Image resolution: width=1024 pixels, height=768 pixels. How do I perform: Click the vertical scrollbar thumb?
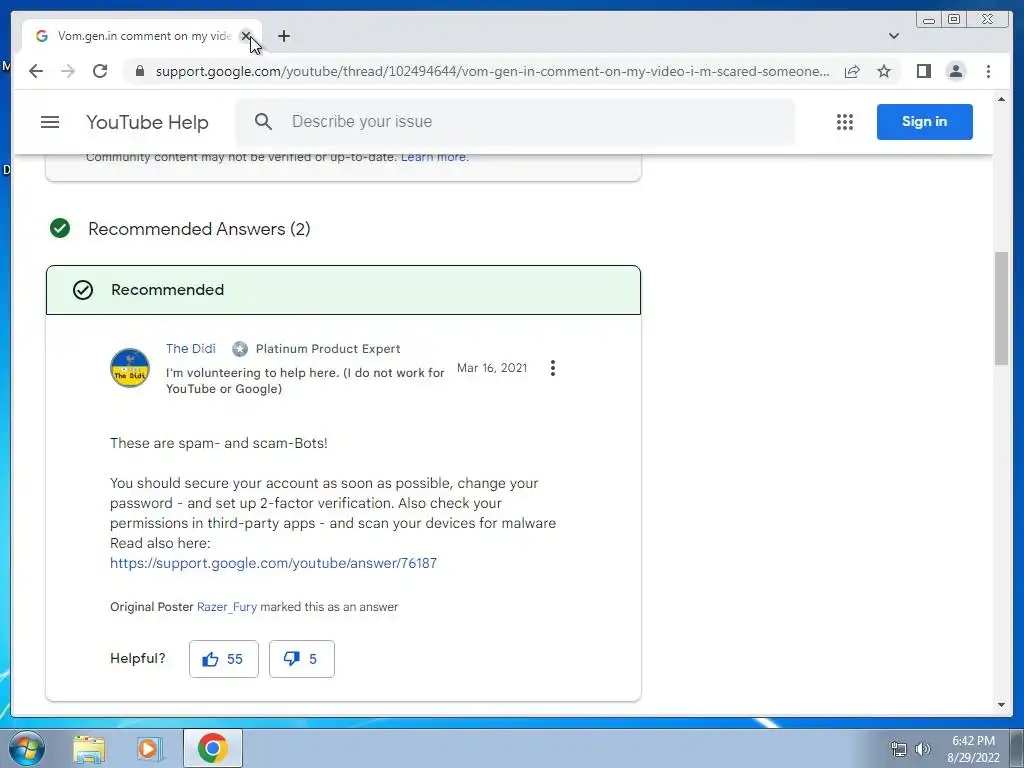tap(1001, 308)
